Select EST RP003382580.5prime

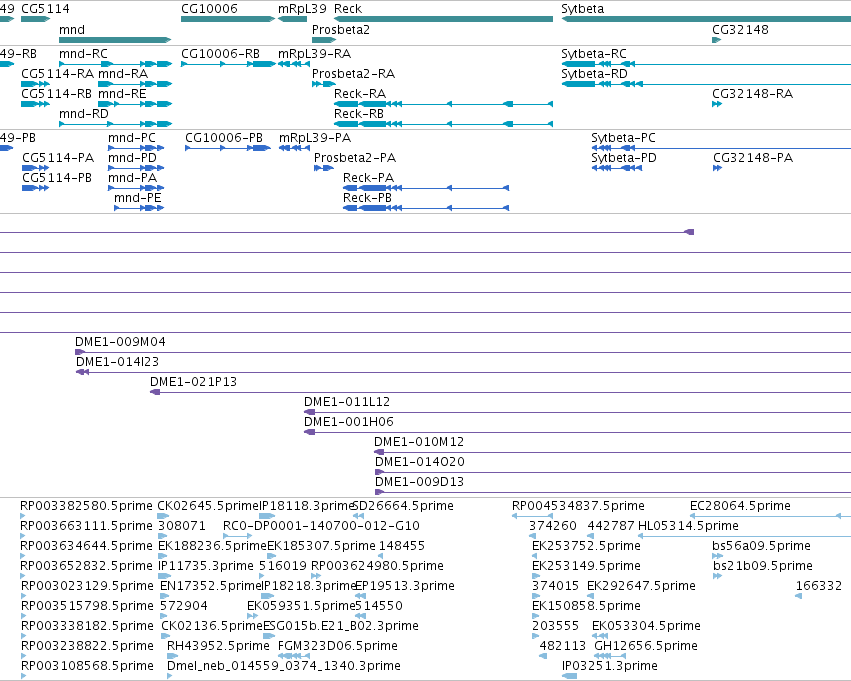(x=86, y=506)
